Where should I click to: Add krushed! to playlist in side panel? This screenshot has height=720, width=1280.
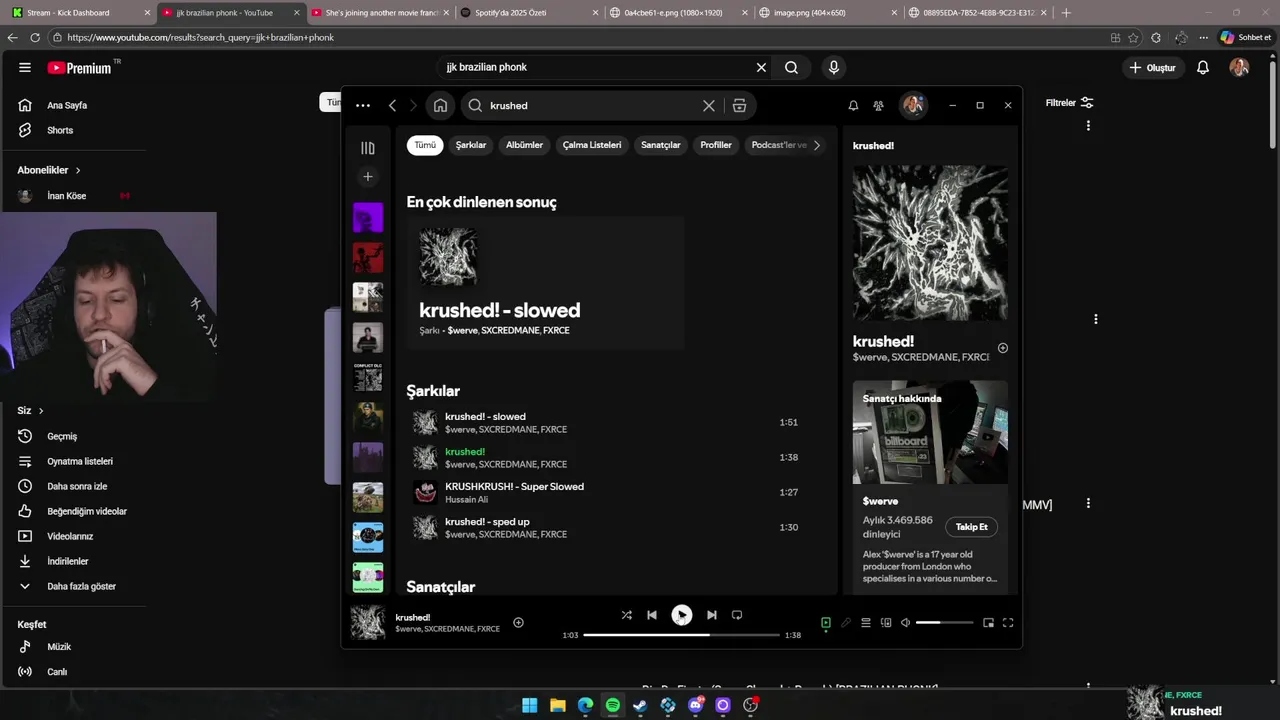1003,348
